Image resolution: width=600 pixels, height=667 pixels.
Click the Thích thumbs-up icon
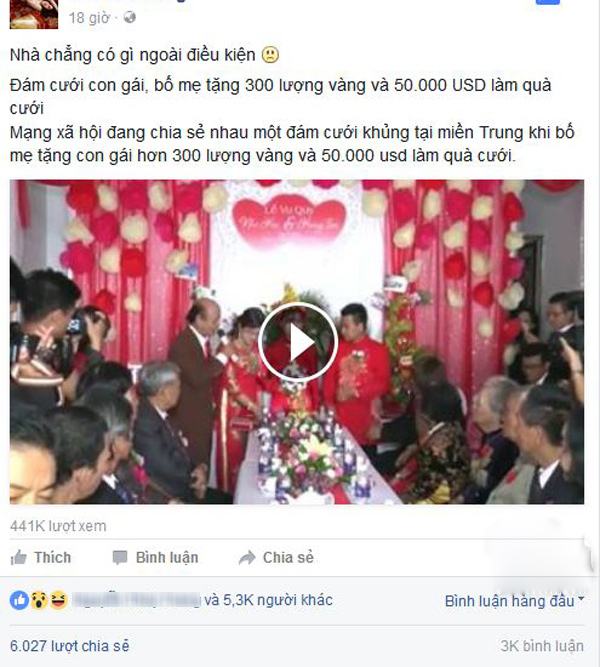(x=18, y=557)
